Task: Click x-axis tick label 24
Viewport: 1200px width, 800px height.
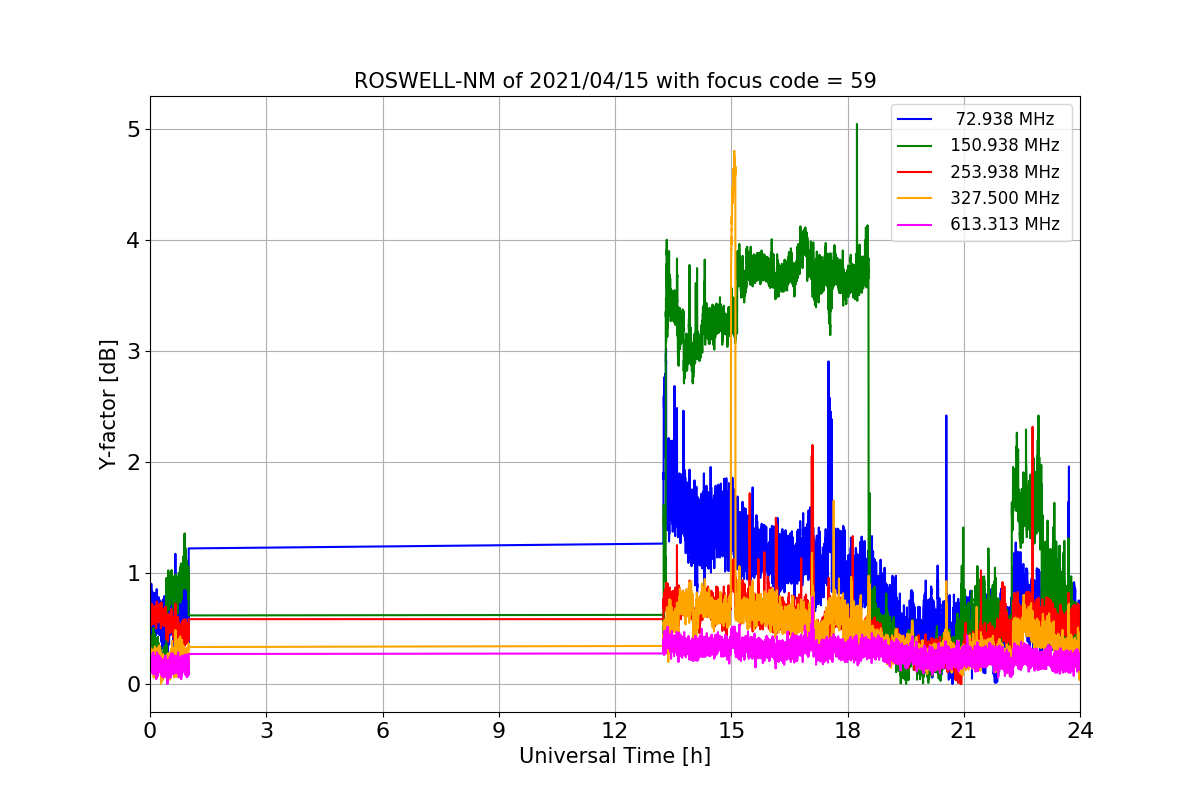Action: (1080, 731)
